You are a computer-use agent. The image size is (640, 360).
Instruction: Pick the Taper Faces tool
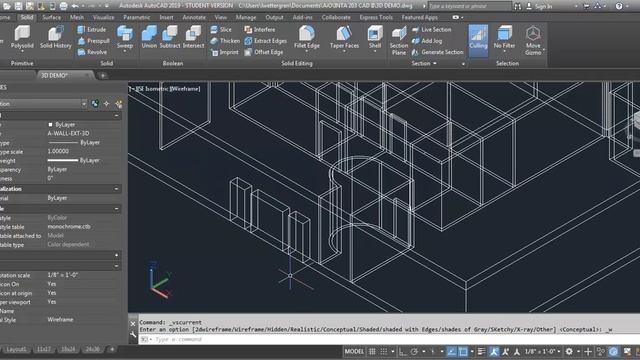pos(344,37)
